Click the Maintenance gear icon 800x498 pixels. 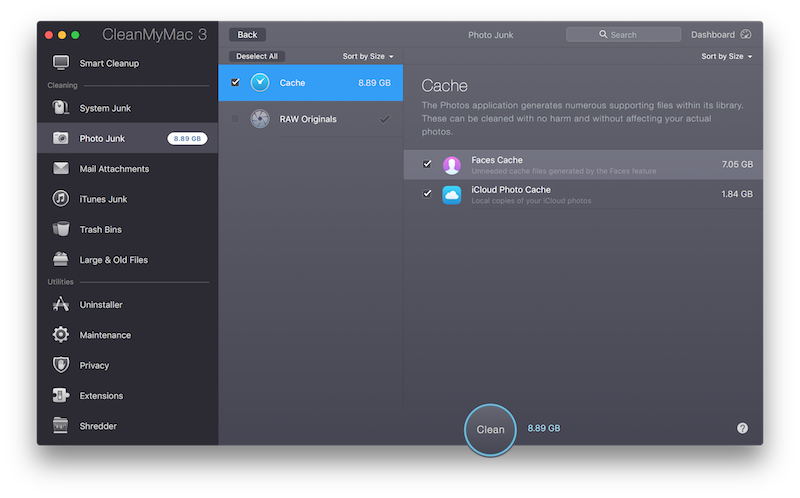tap(61, 335)
